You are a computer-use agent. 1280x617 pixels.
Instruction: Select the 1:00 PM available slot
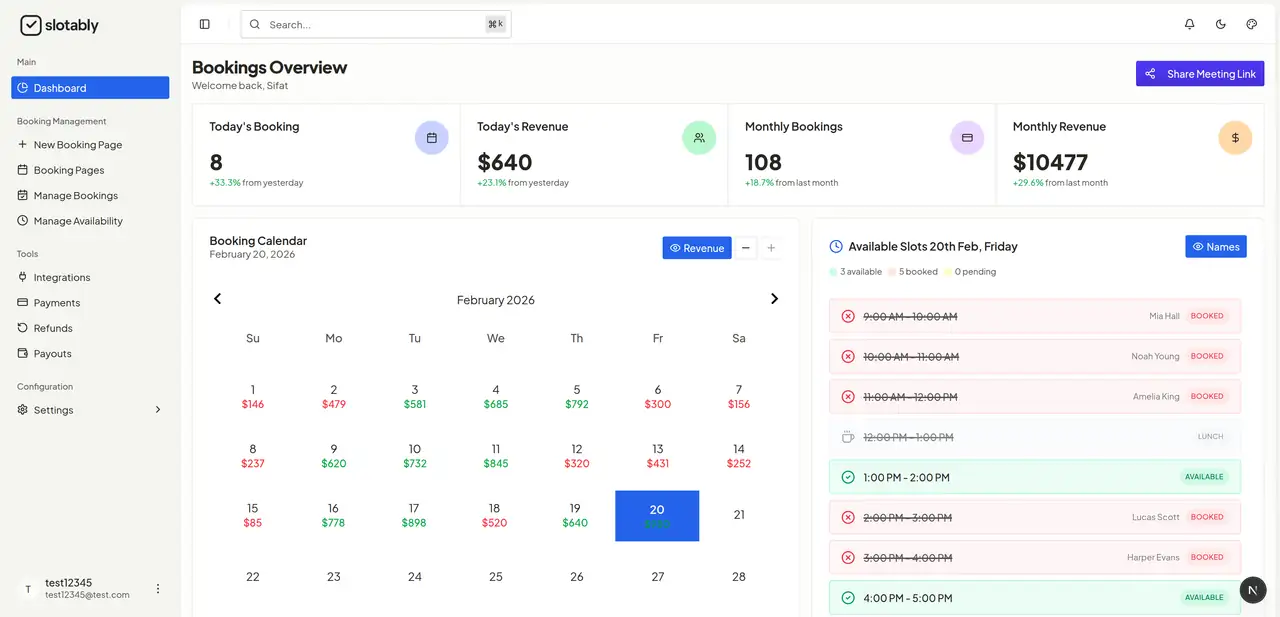pyautogui.click(x=1034, y=477)
